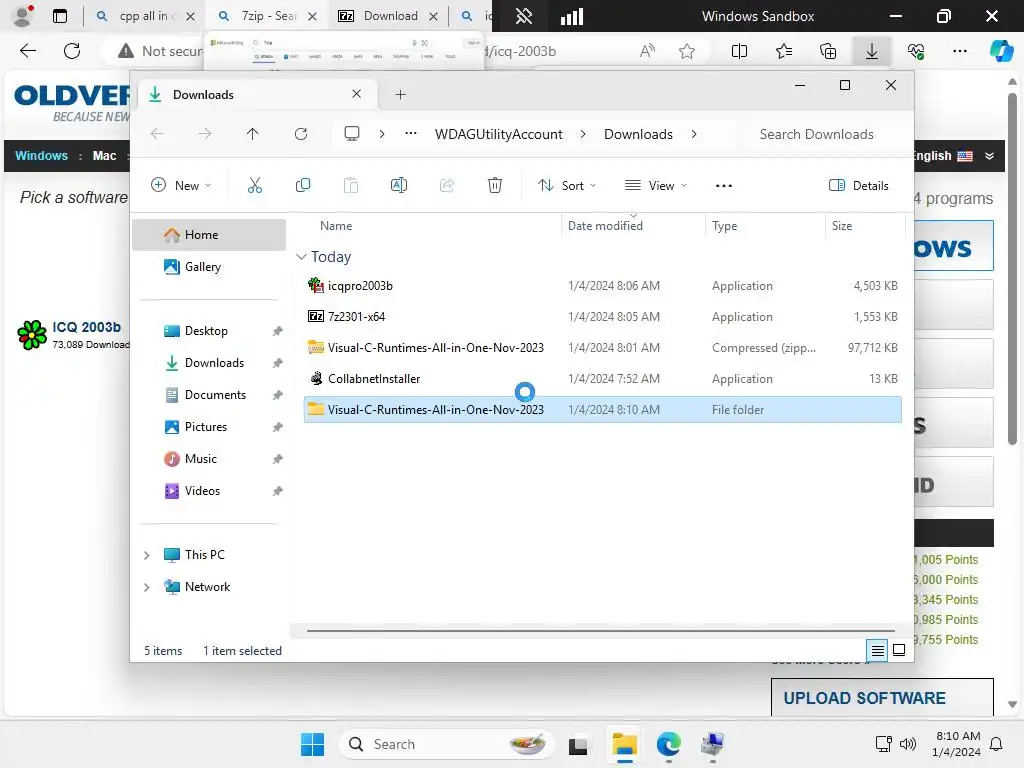The height and width of the screenshot is (768, 1024).
Task: Select the Visual-C-Runtimes-All-in-One-Nov-2023 file folder
Action: (x=602, y=409)
